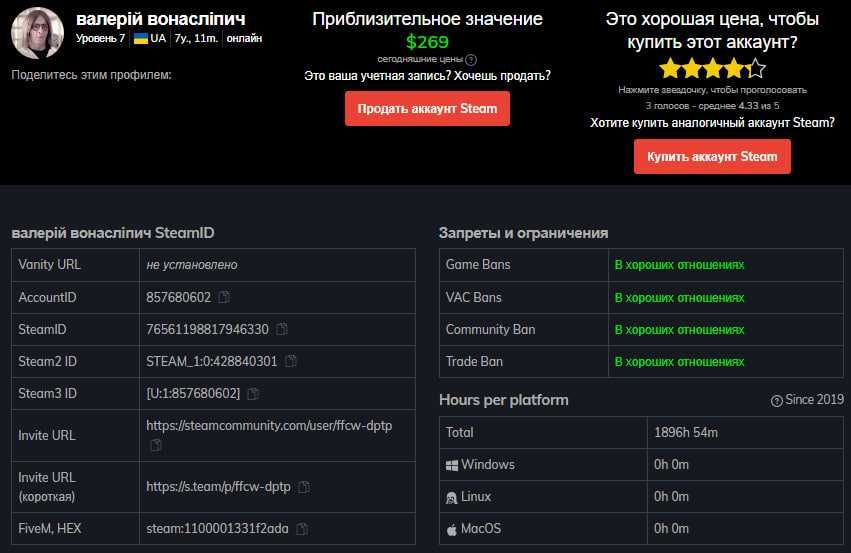Click the Поделитесь этим профилем text

pos(91,75)
